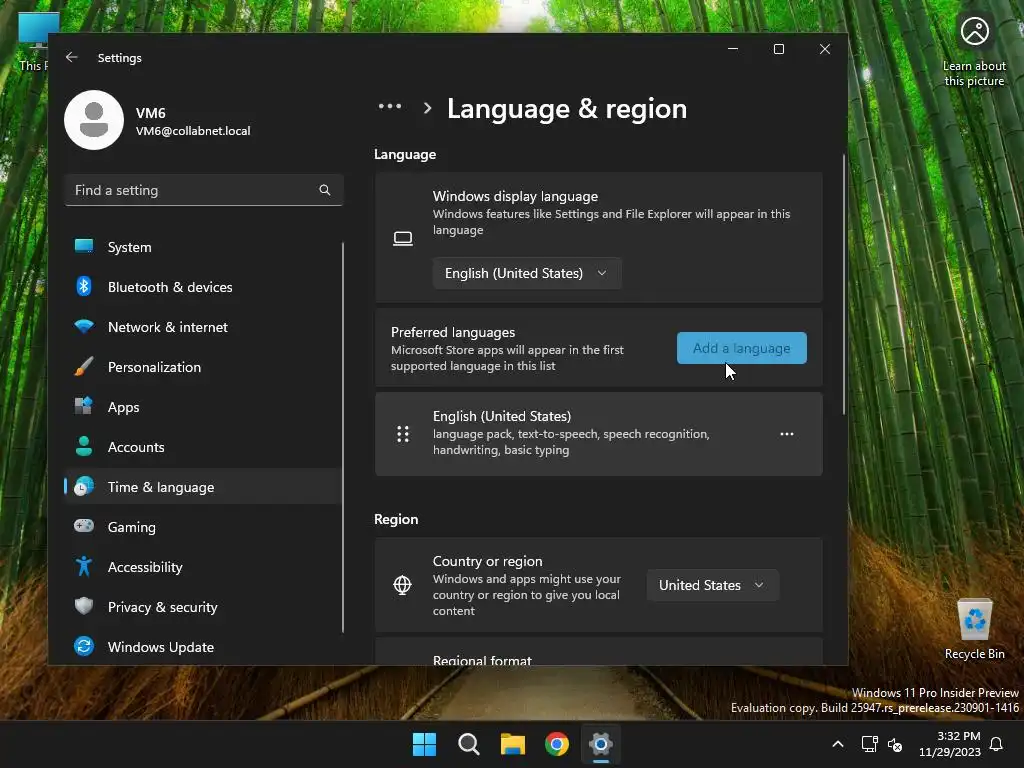The height and width of the screenshot is (768, 1024).
Task: Open the Recycle Bin desktop icon
Action: tap(975, 629)
